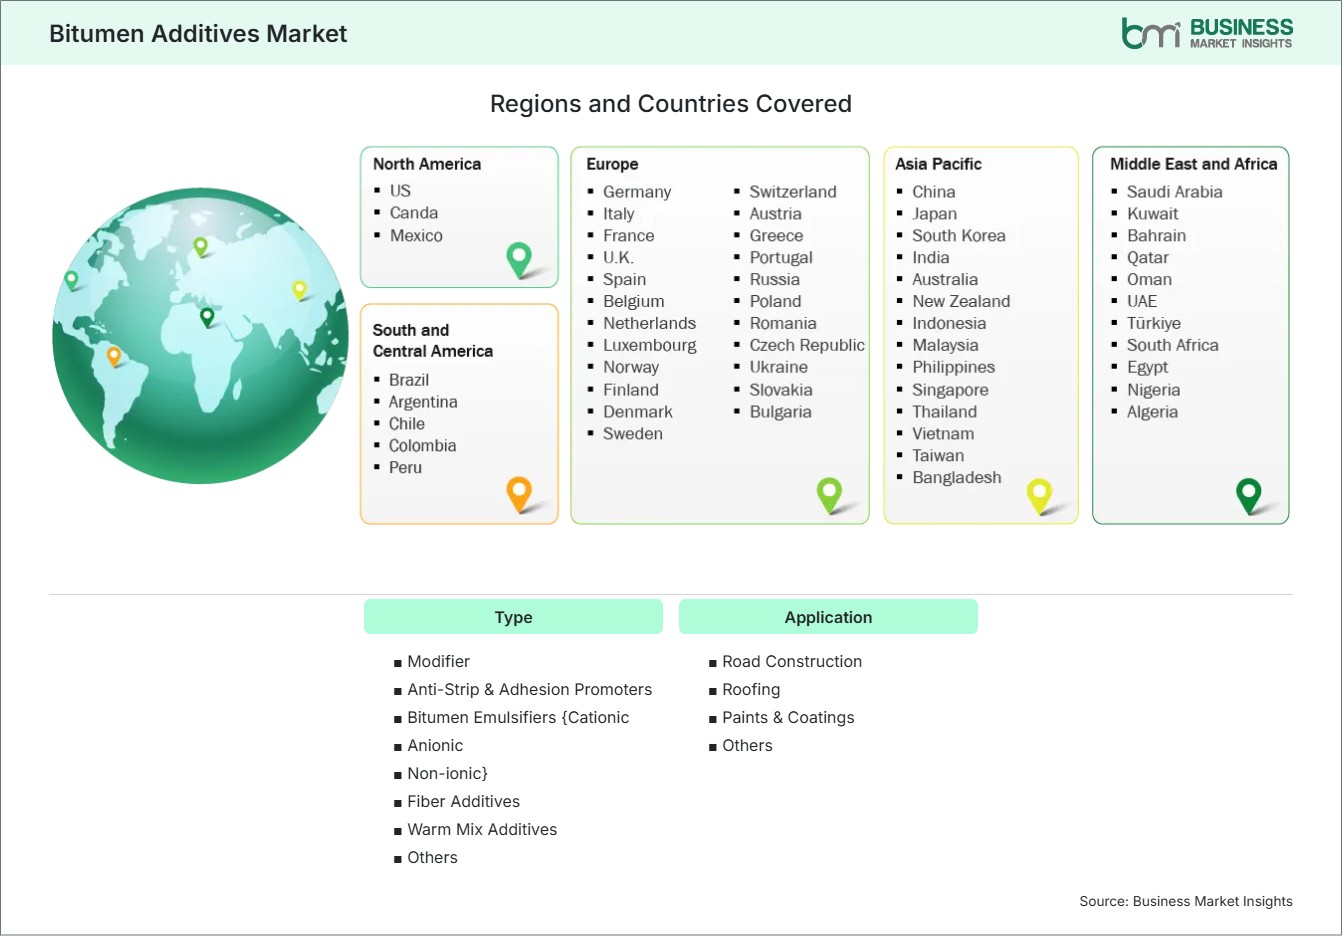Click Algeria in Middle East and Africa list
Image resolution: width=1342 pixels, height=936 pixels.
1152,412
